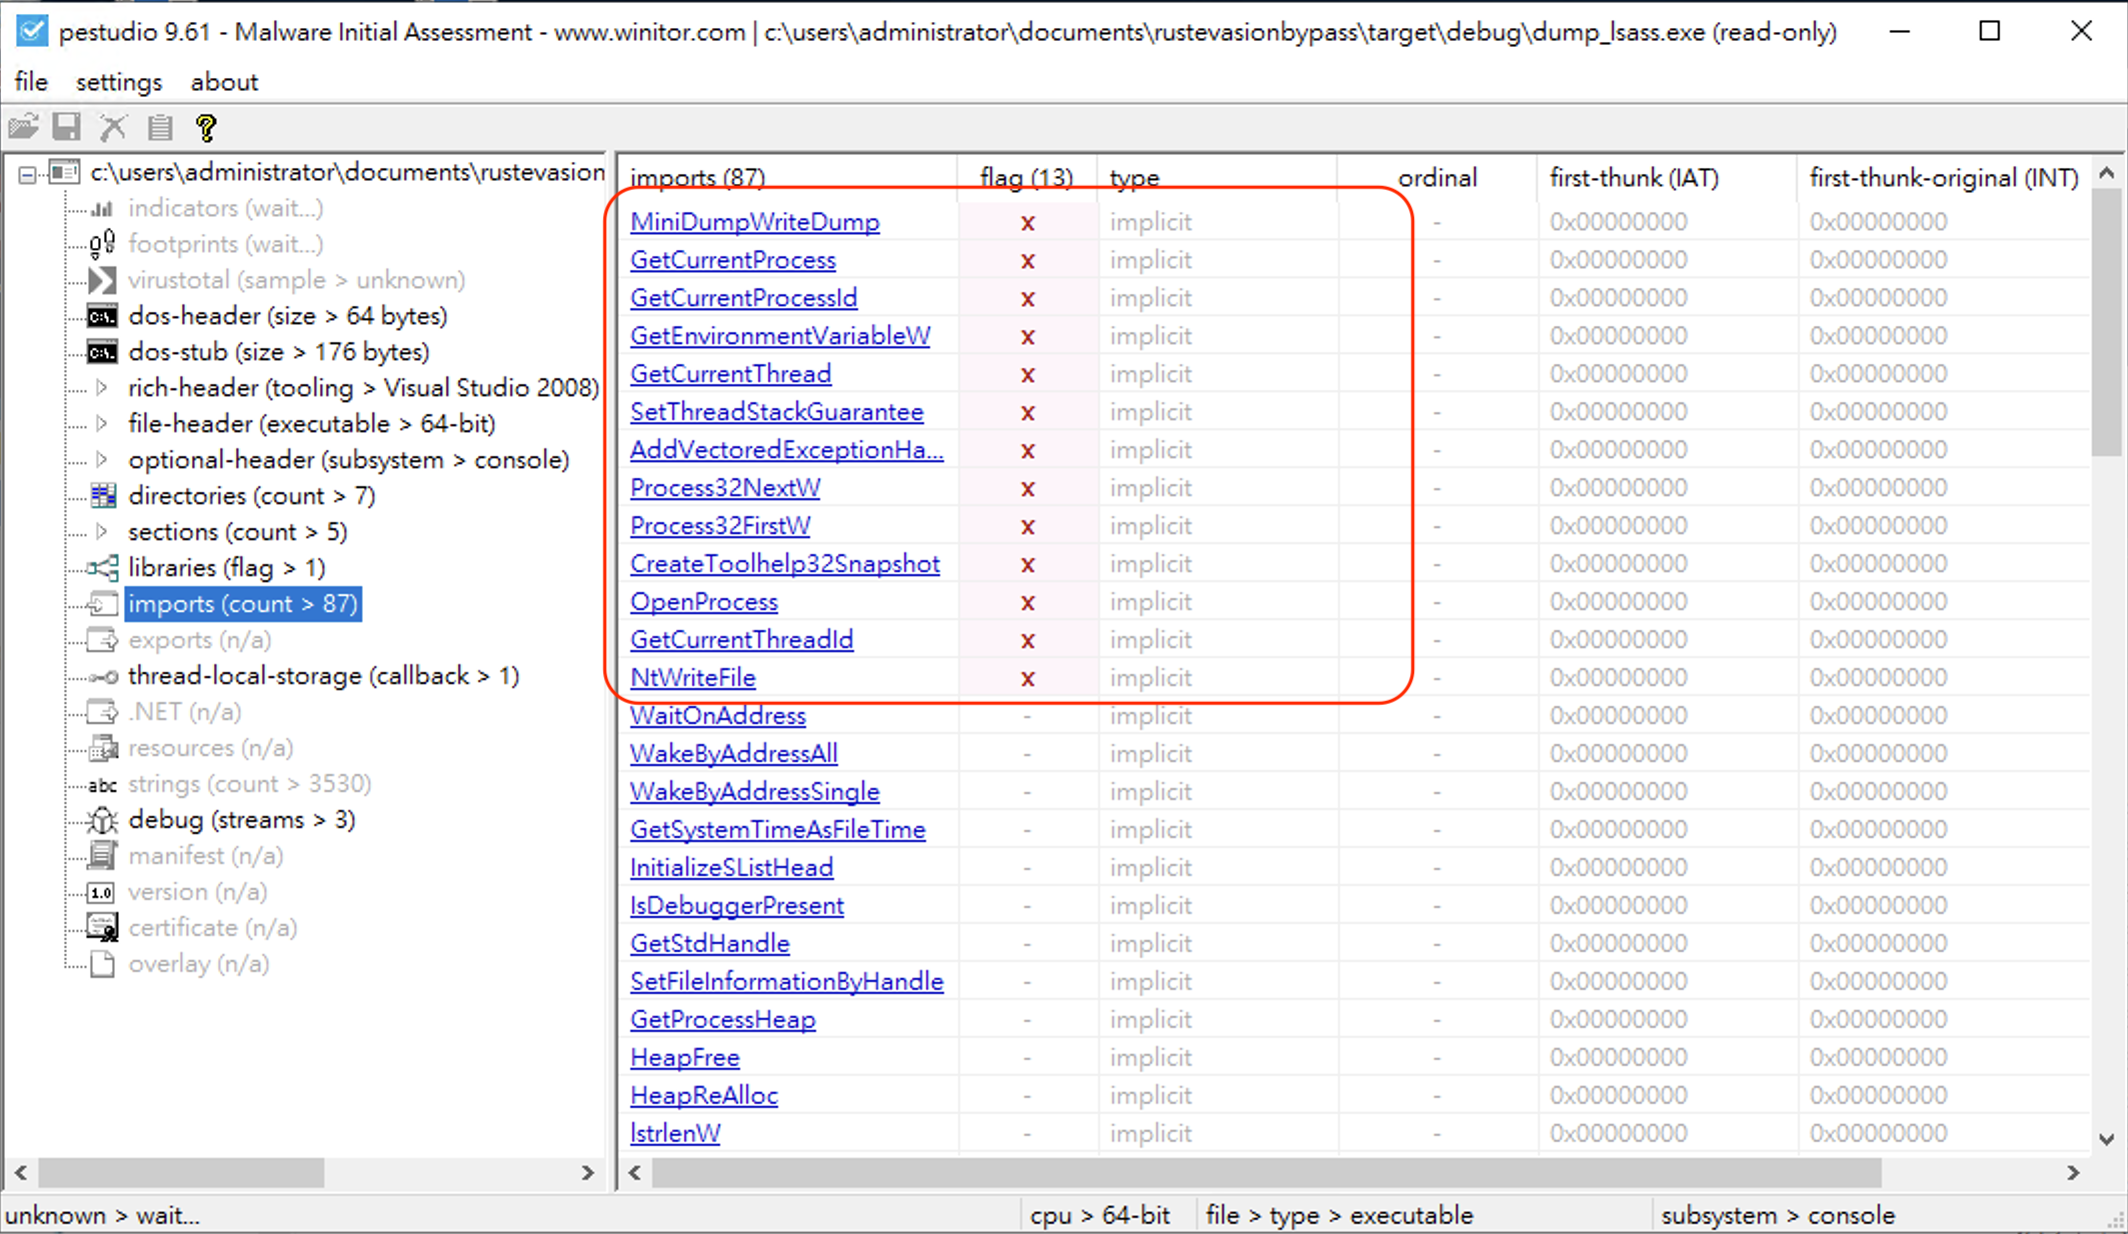Click the MiniDumpWriteDump import link
The width and height of the screenshot is (2128, 1234).
[754, 222]
